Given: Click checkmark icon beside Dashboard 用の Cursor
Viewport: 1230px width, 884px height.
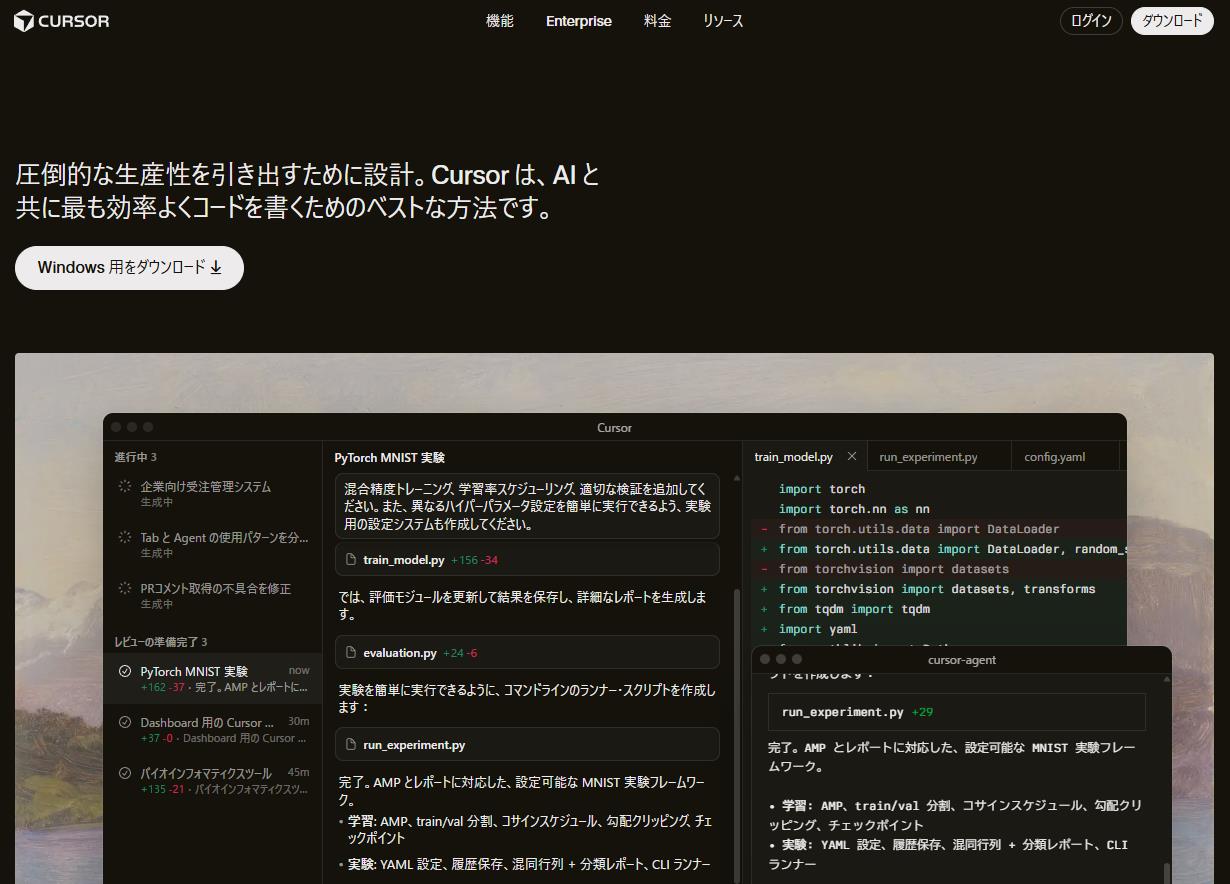Looking at the screenshot, I should [x=125, y=722].
